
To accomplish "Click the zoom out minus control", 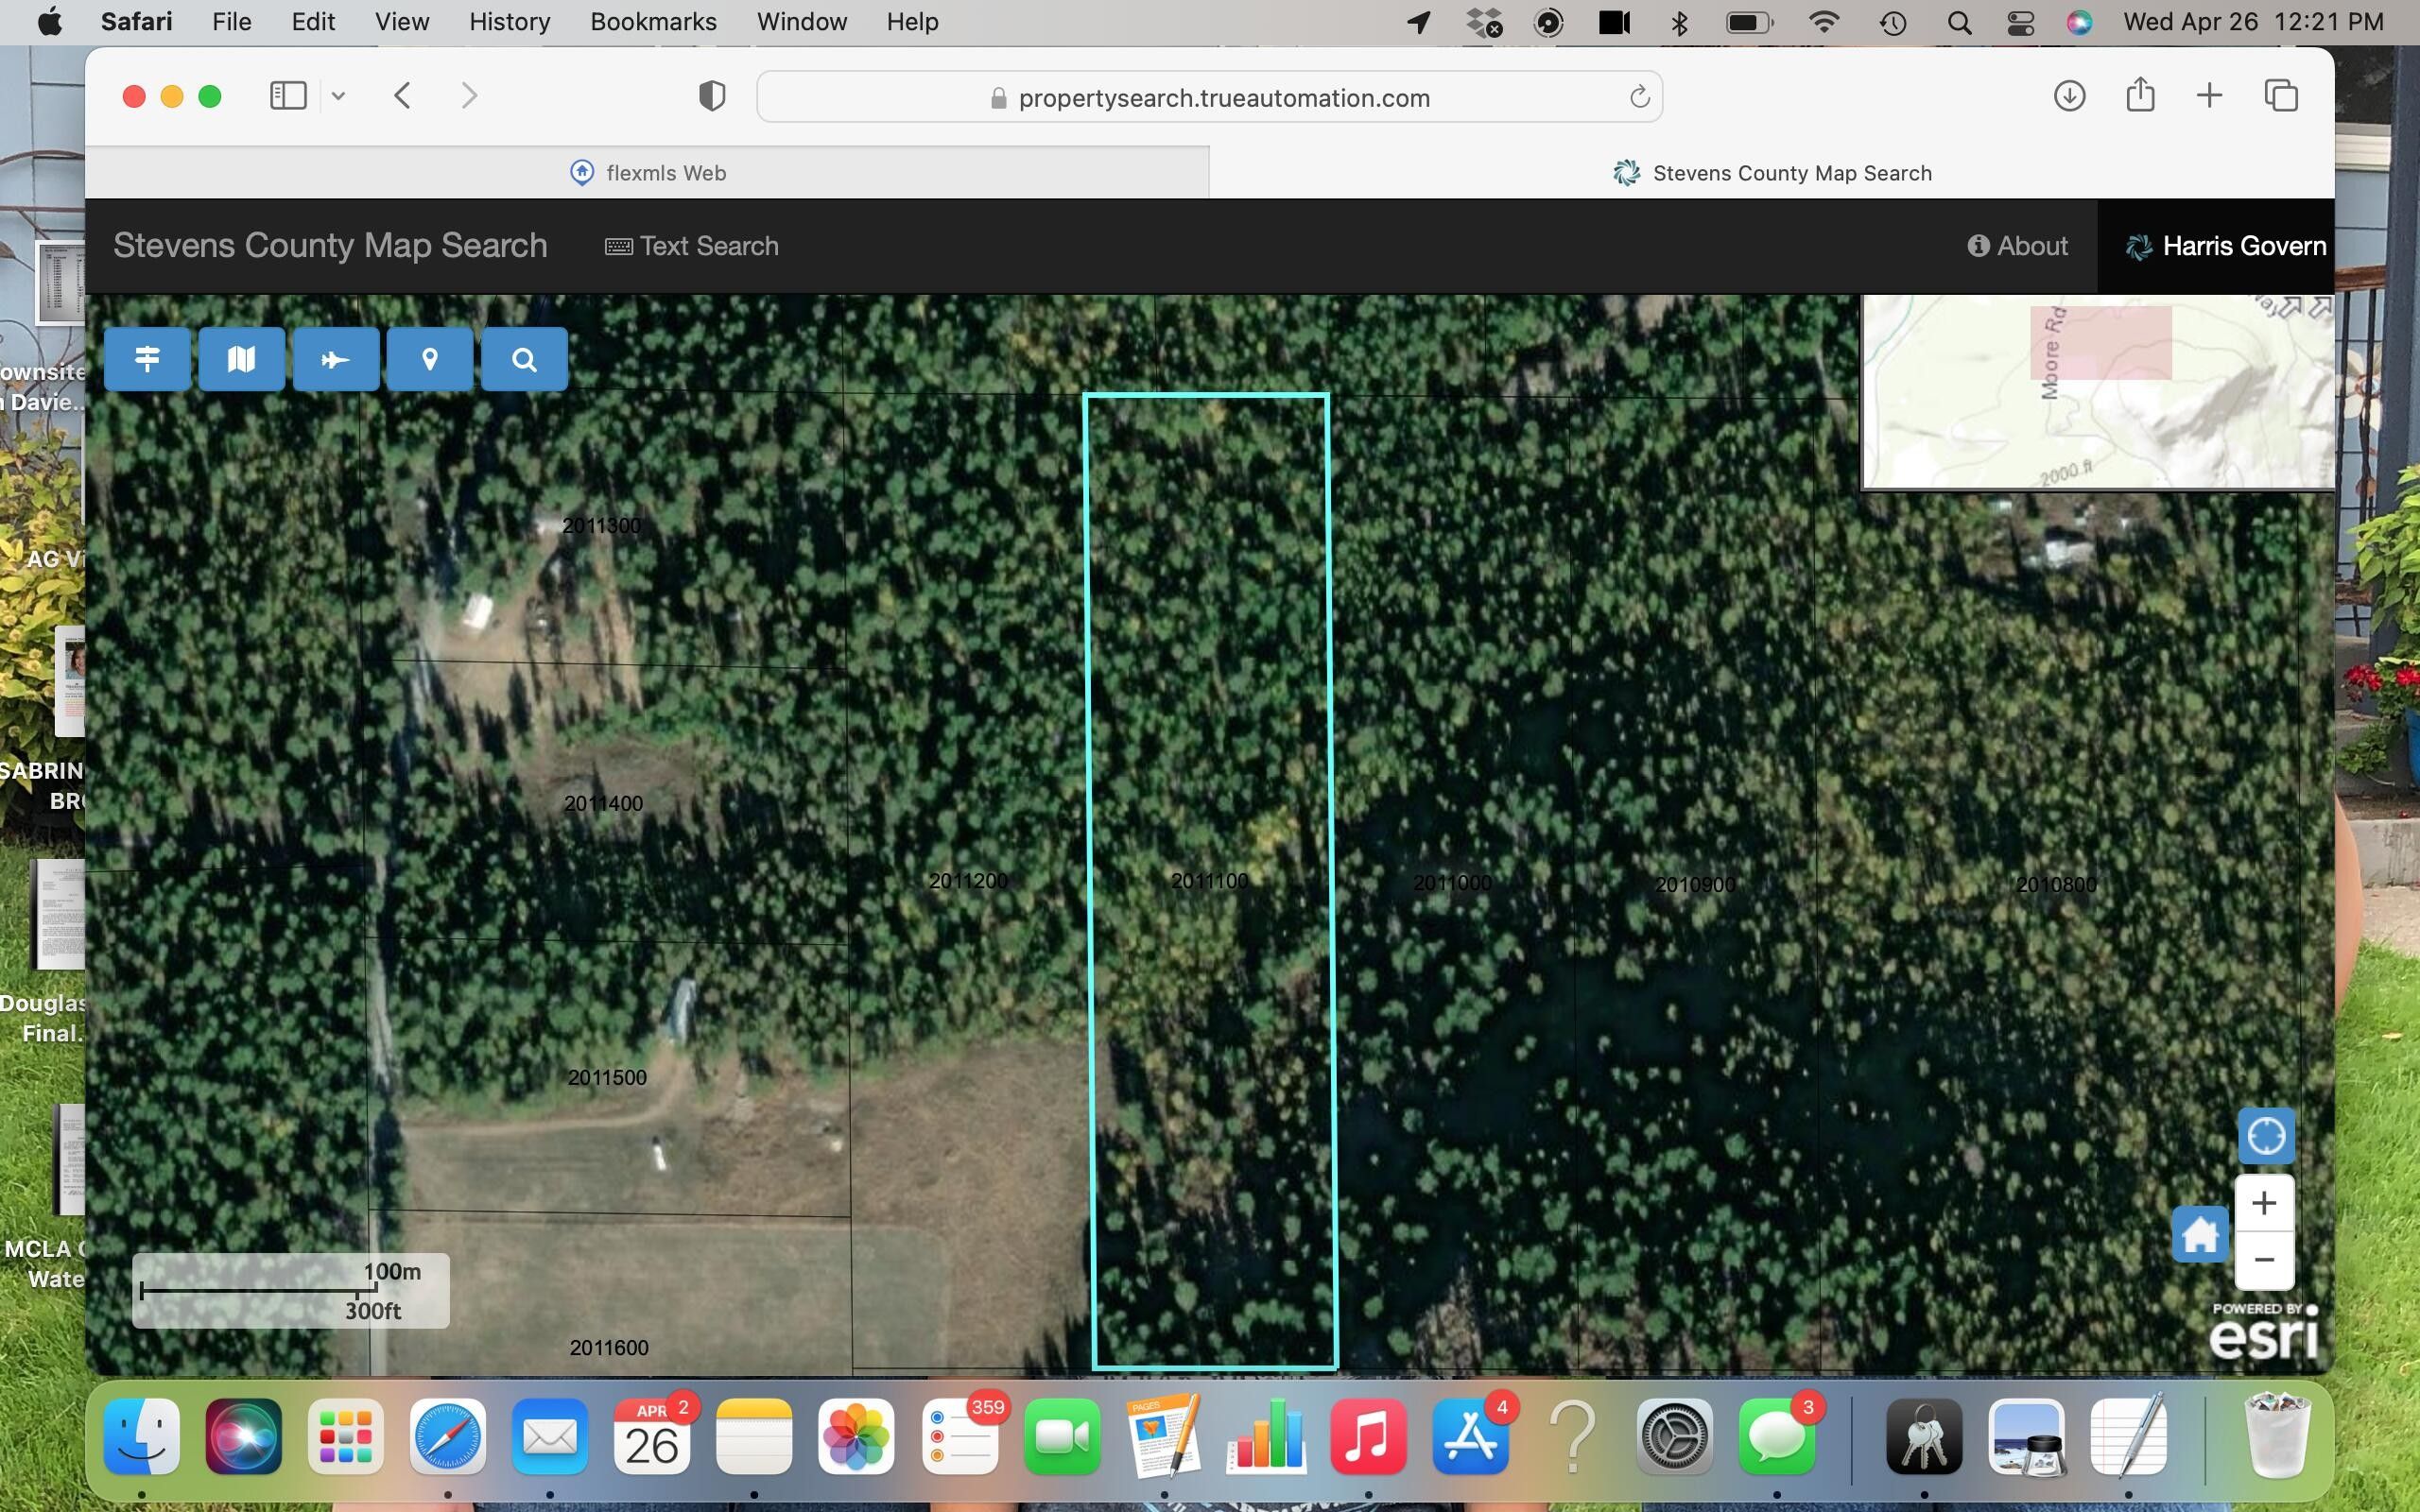I will tap(2265, 1260).
